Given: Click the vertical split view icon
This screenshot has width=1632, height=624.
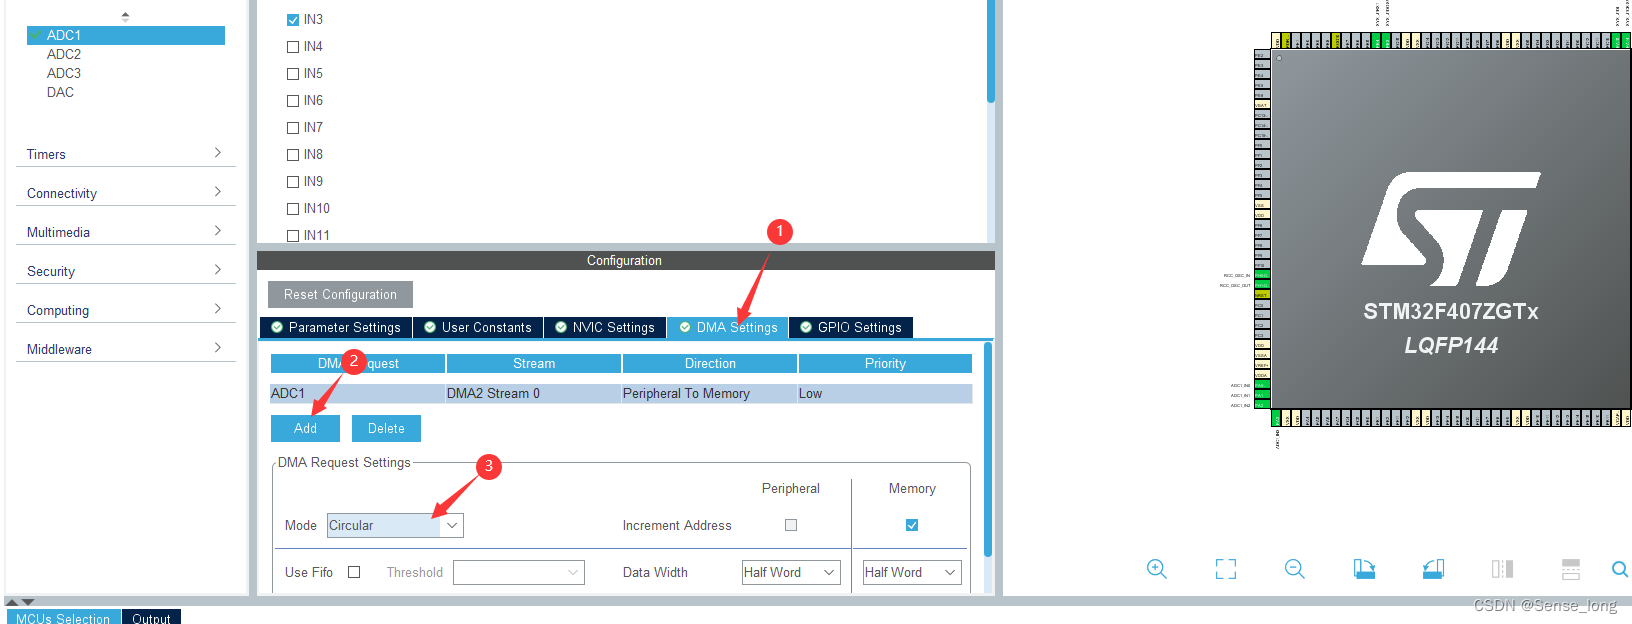Looking at the screenshot, I should click(x=1502, y=569).
